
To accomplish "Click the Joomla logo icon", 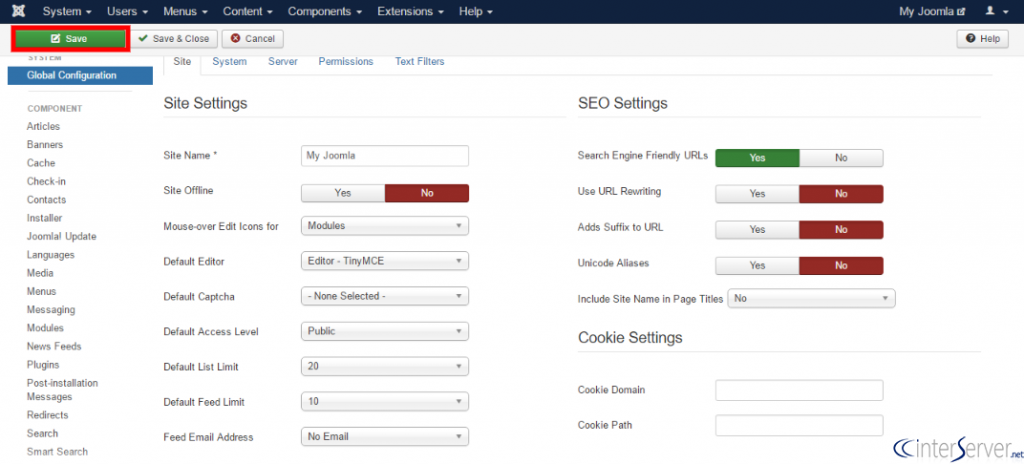I will coord(19,11).
